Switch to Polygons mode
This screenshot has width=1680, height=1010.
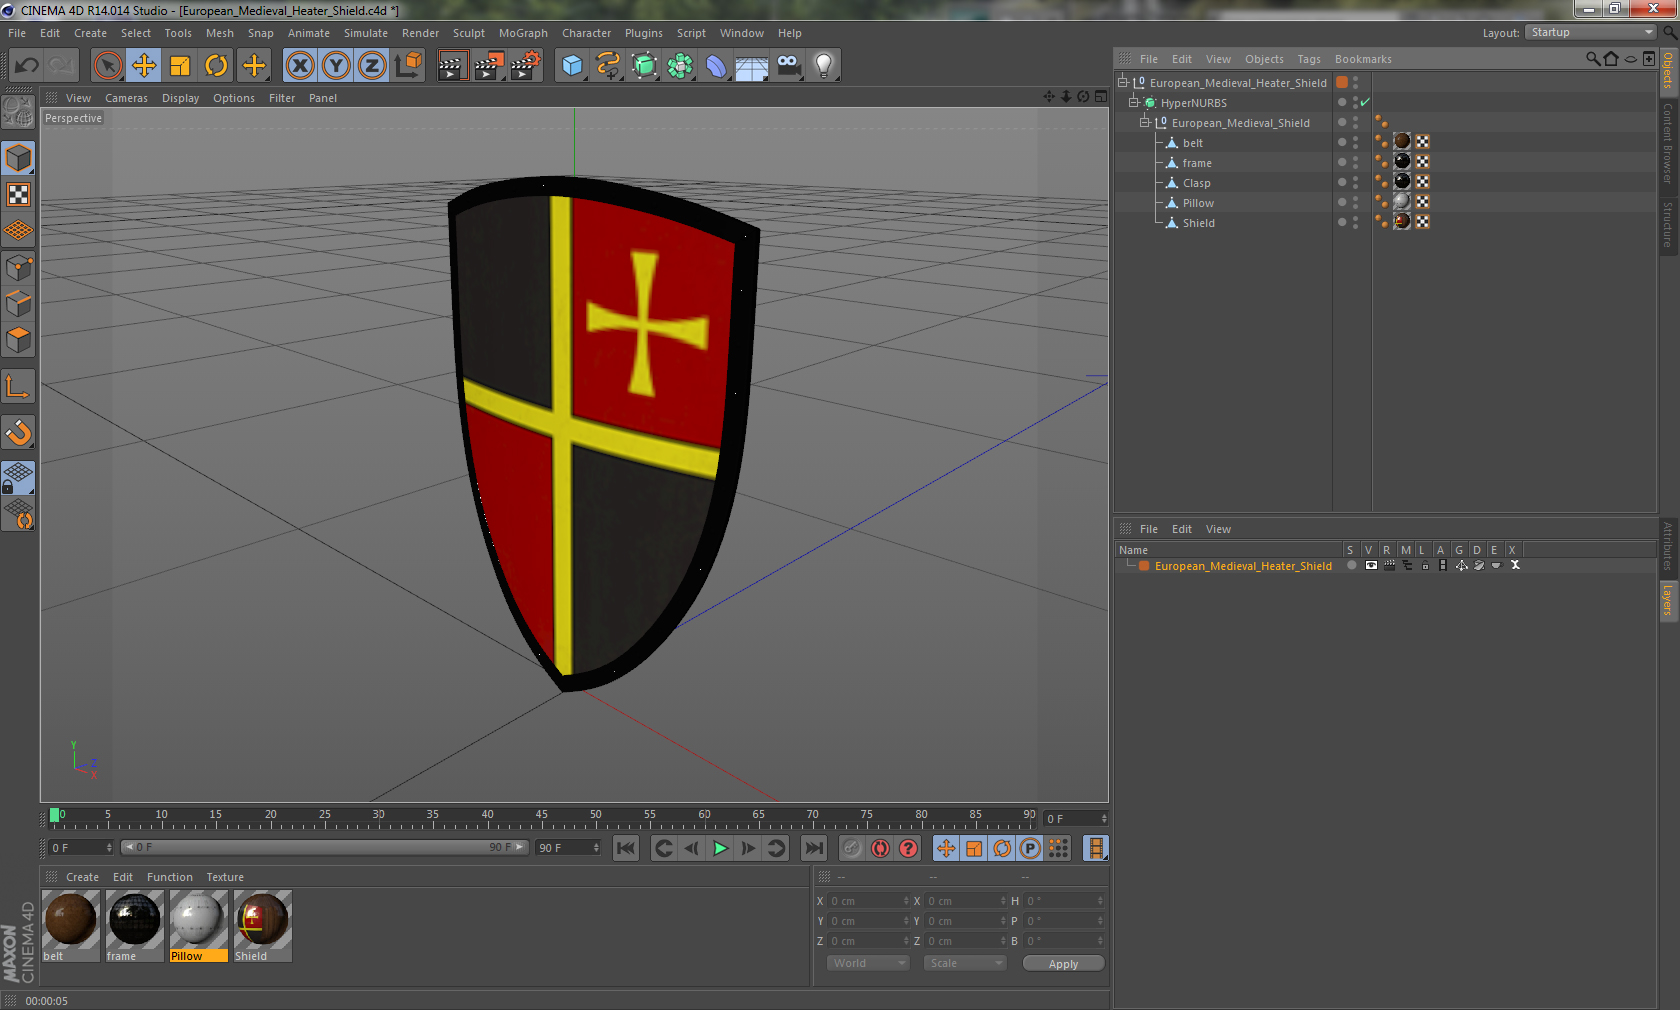click(18, 340)
